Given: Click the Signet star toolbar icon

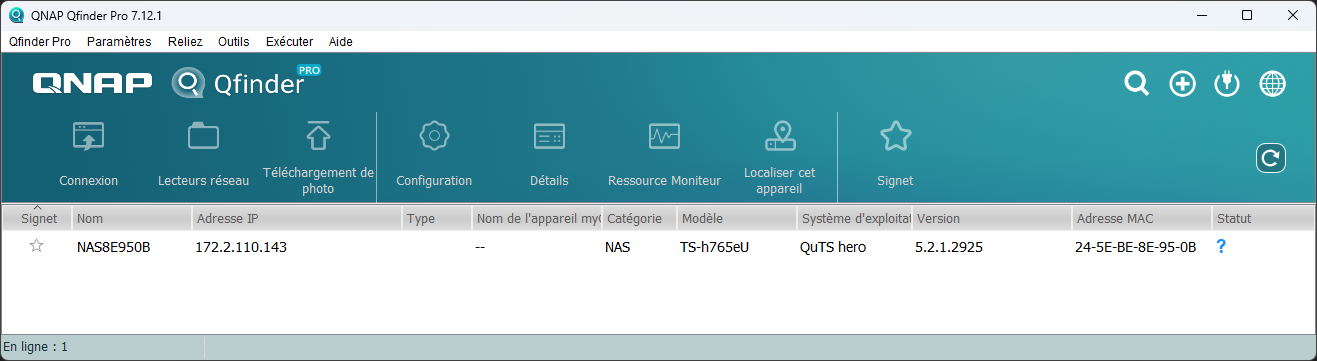Looking at the screenshot, I should (895, 136).
